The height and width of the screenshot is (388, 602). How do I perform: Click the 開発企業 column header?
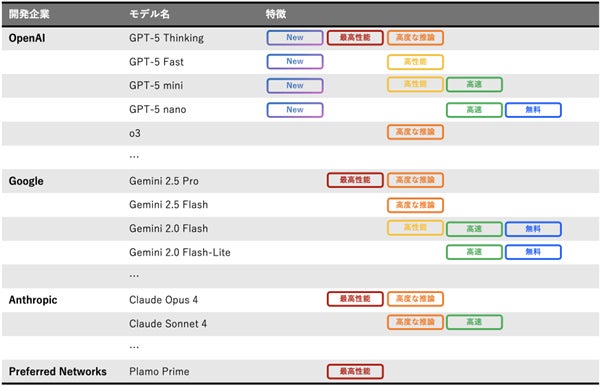click(x=29, y=15)
